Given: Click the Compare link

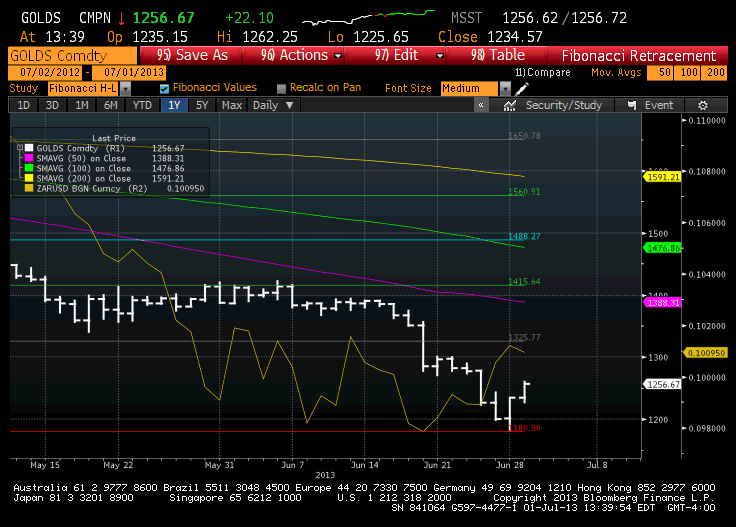Looking at the screenshot, I should (543, 72).
